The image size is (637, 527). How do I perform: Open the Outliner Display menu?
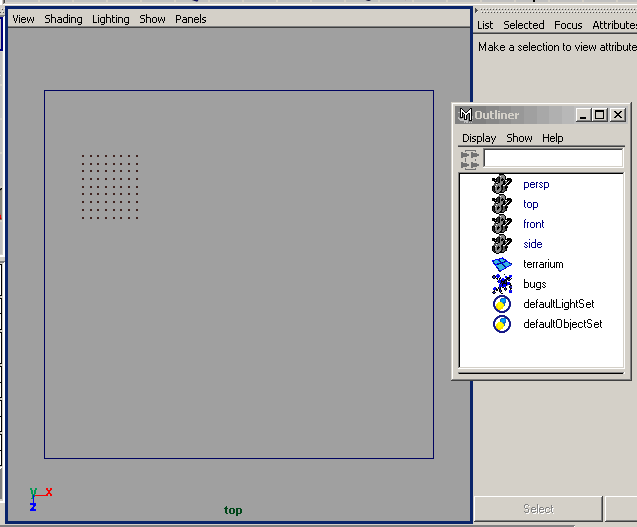[479, 138]
